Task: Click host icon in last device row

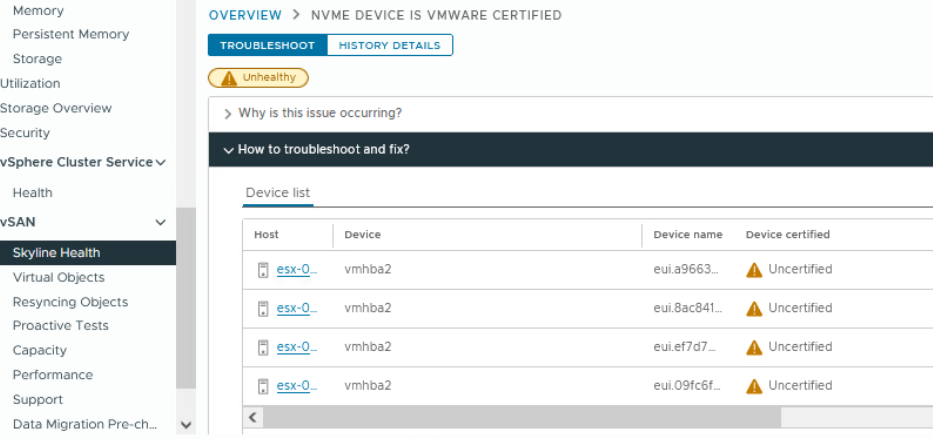Action: (x=263, y=386)
